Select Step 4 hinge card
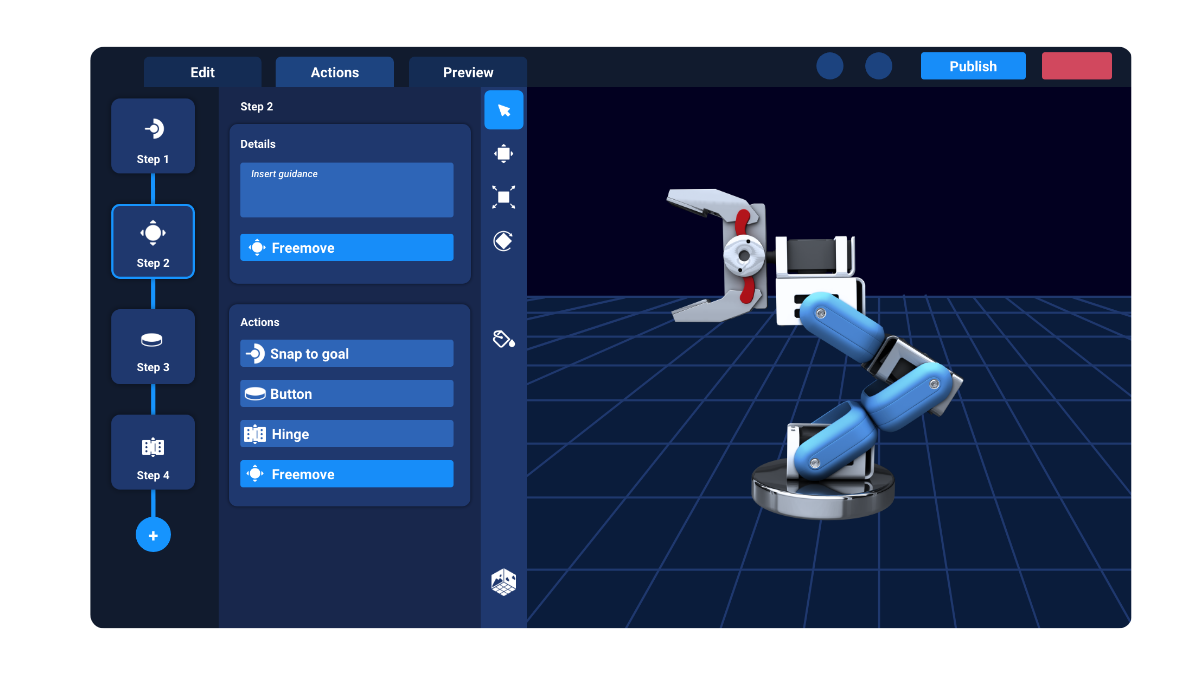Viewport: 1200px width, 675px height. point(153,452)
